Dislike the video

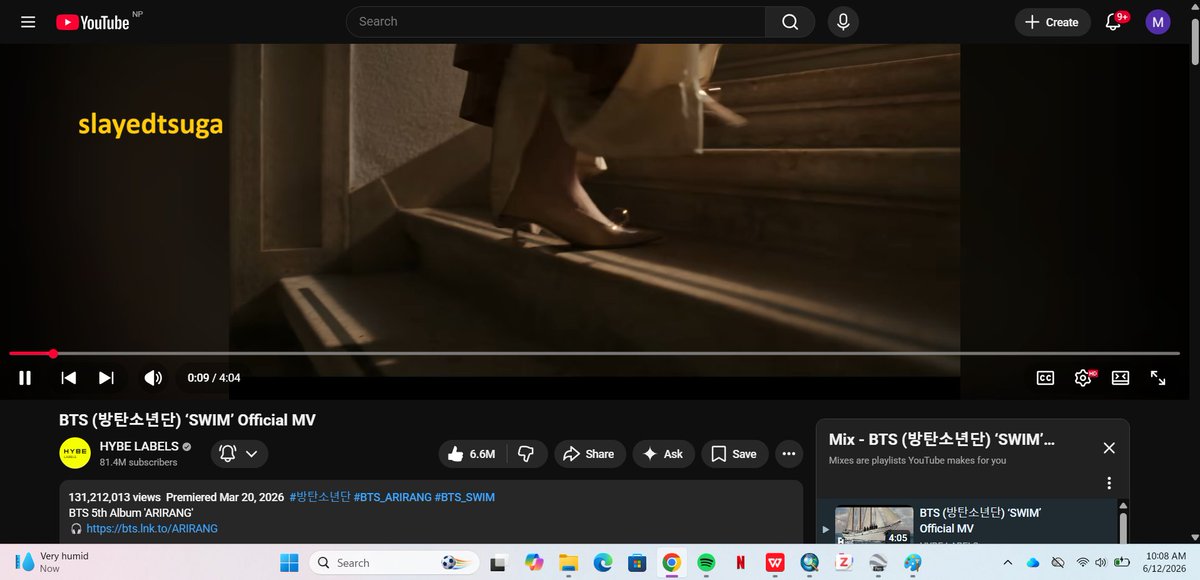coord(525,454)
